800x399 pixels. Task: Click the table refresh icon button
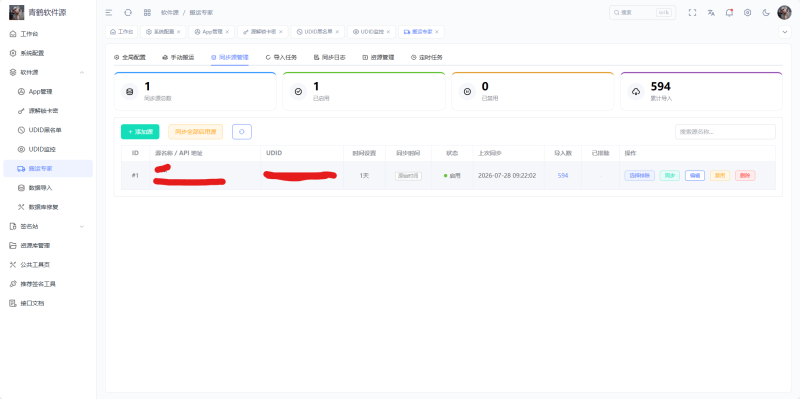pyautogui.click(x=242, y=132)
